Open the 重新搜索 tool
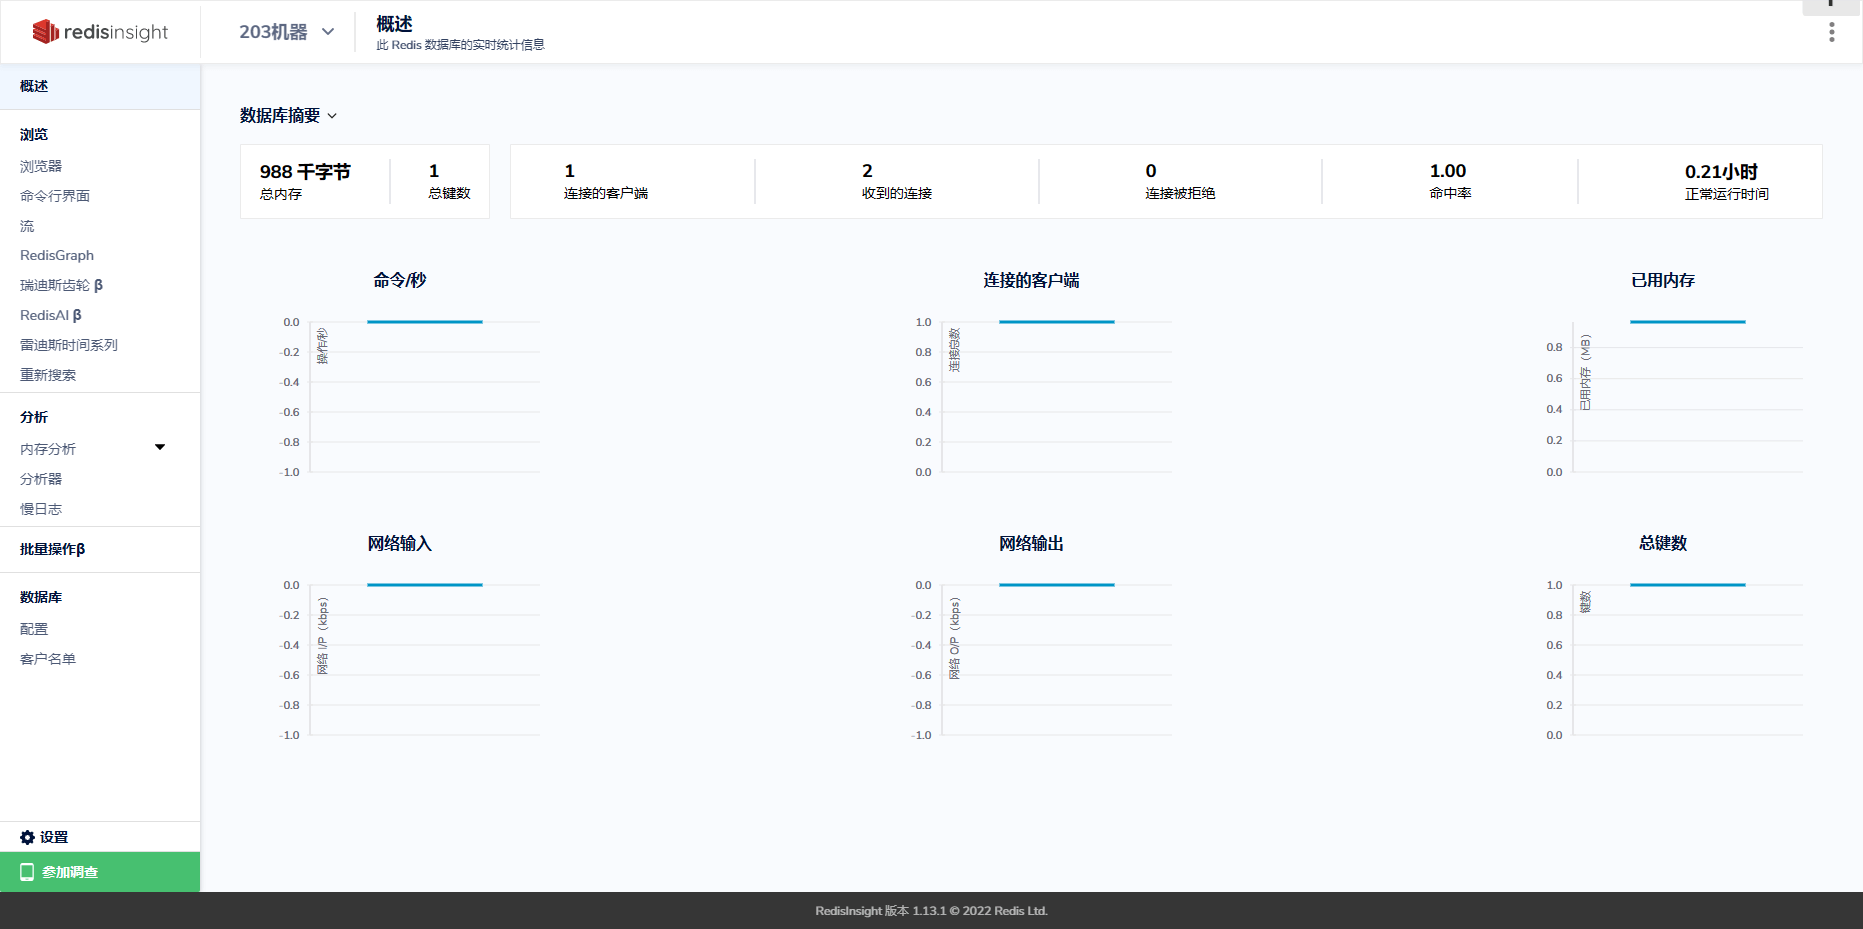Image resolution: width=1863 pixels, height=929 pixels. (46, 375)
